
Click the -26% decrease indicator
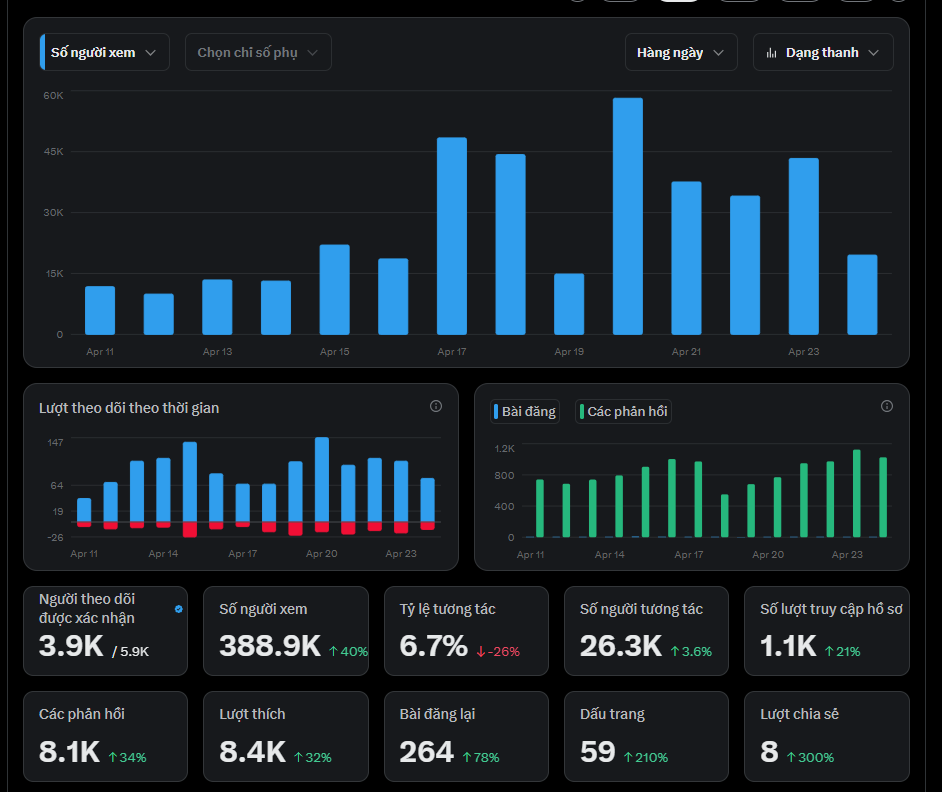(498, 651)
